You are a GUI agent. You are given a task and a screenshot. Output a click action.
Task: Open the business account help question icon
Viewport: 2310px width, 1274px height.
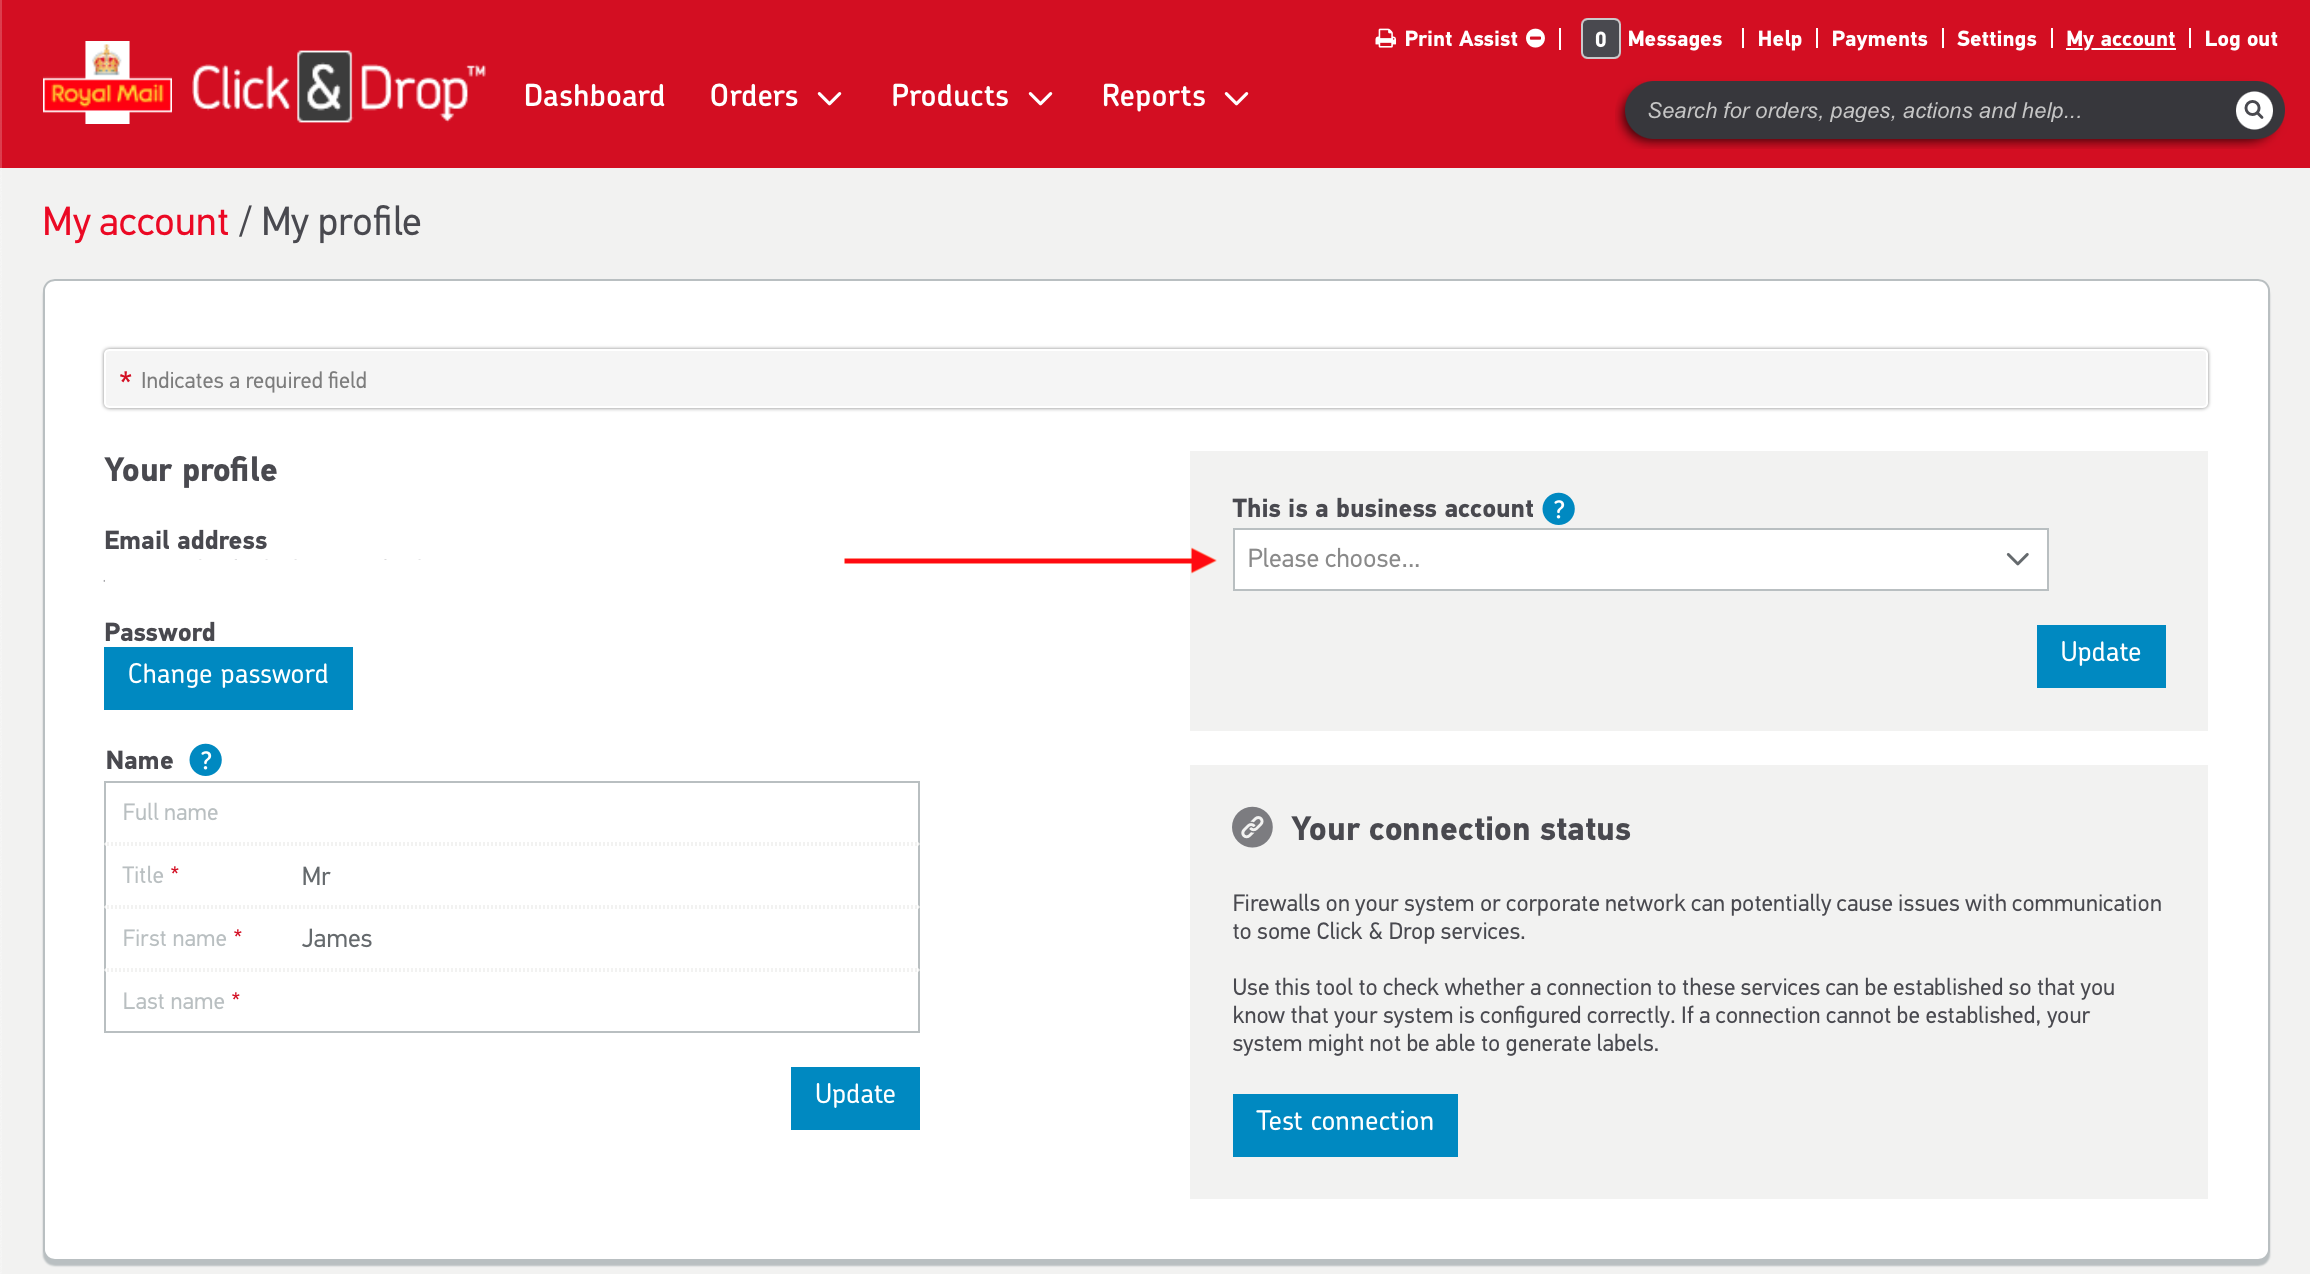pos(1558,509)
